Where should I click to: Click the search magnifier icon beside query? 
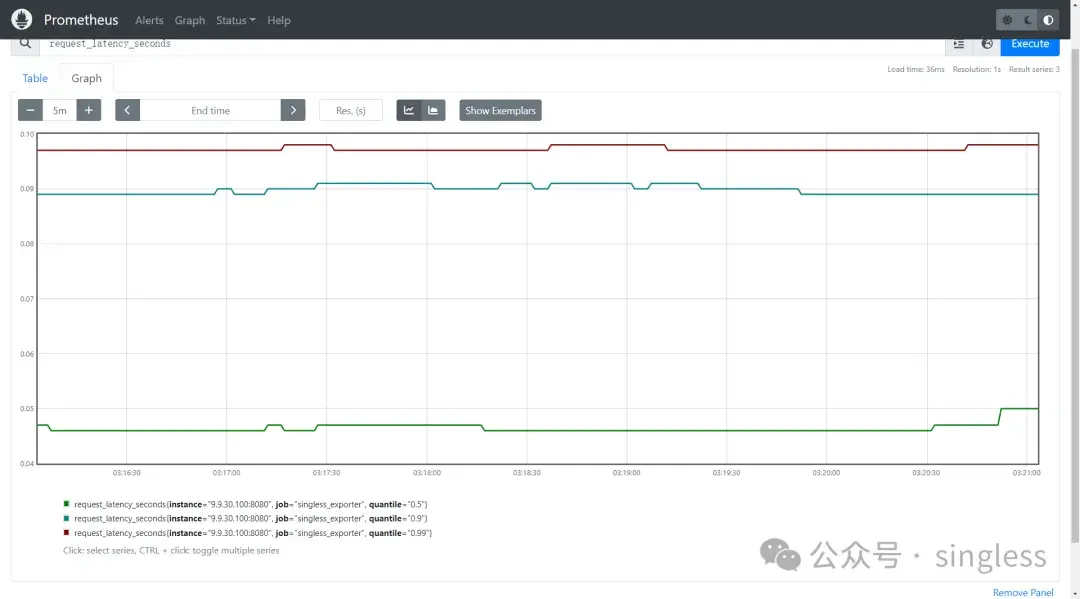pos(25,43)
